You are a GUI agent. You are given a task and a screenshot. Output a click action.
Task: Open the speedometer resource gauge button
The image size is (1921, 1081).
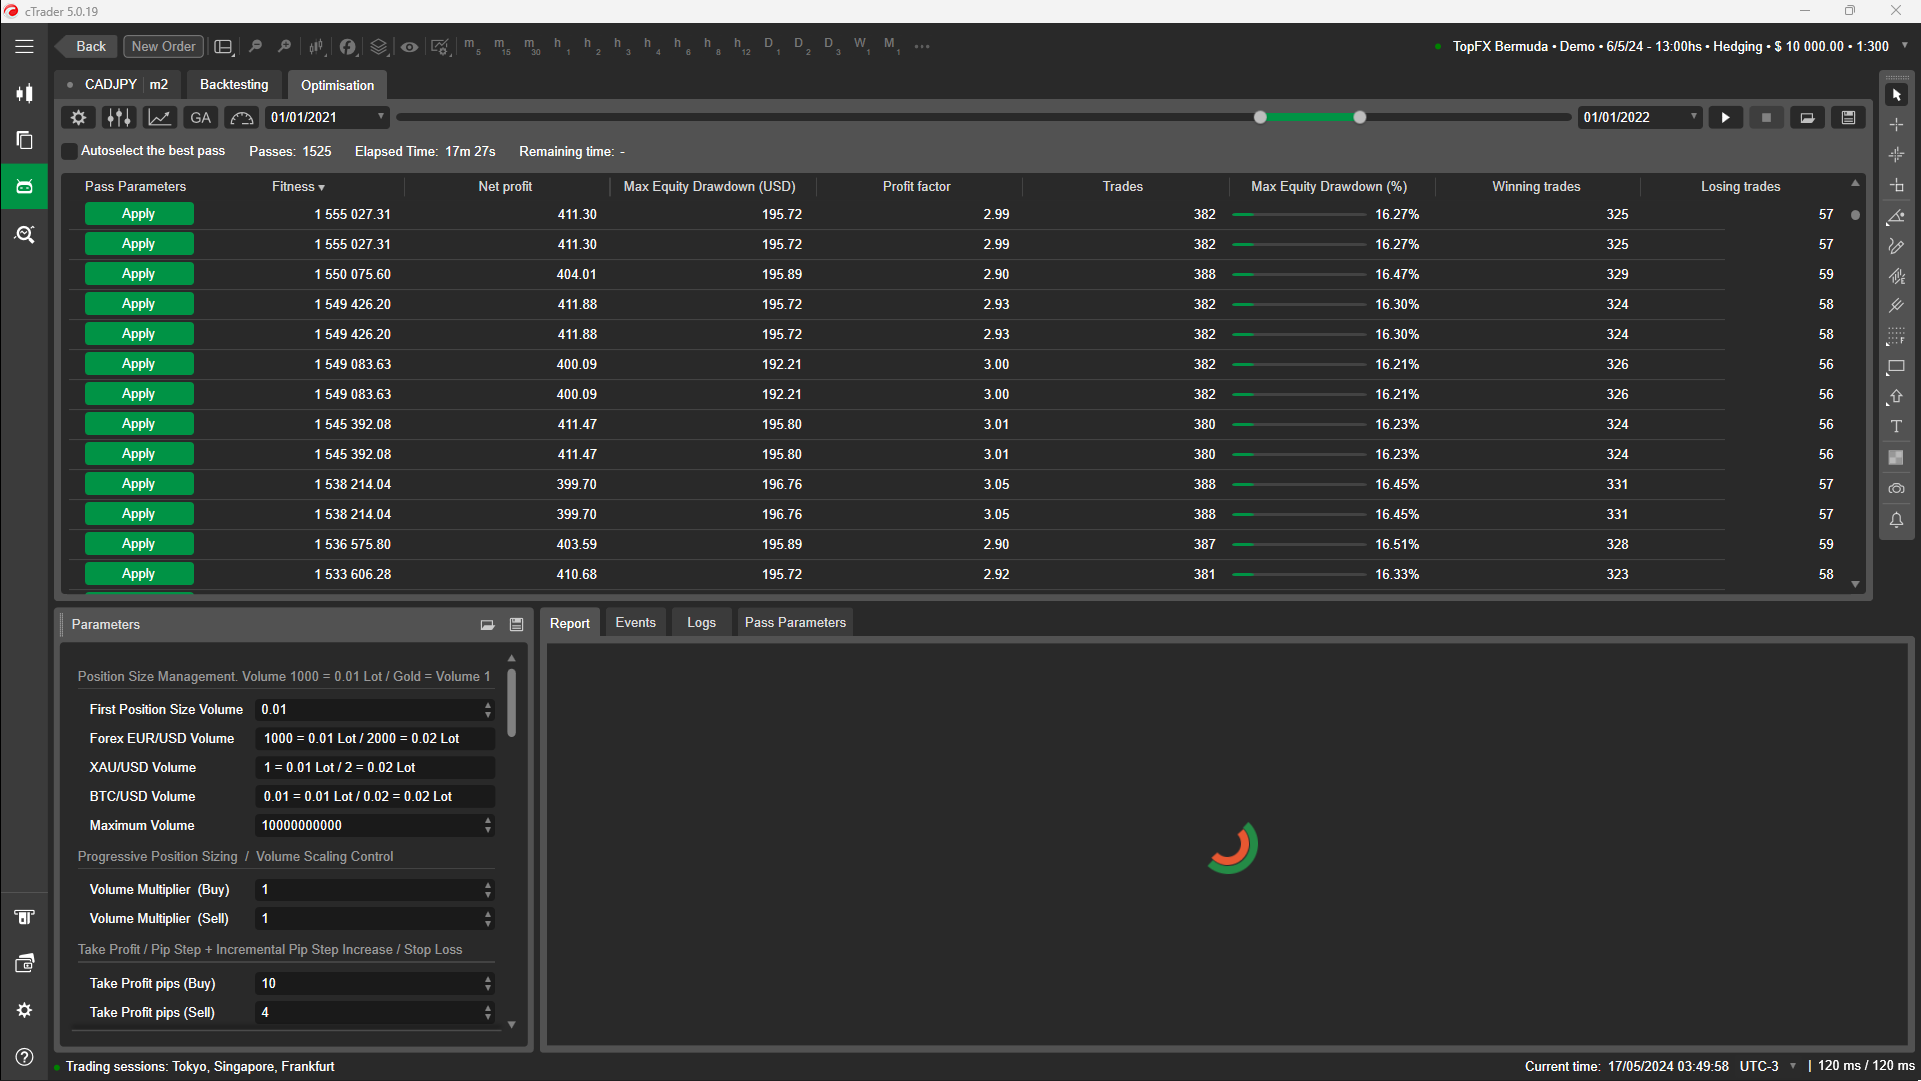click(x=241, y=118)
